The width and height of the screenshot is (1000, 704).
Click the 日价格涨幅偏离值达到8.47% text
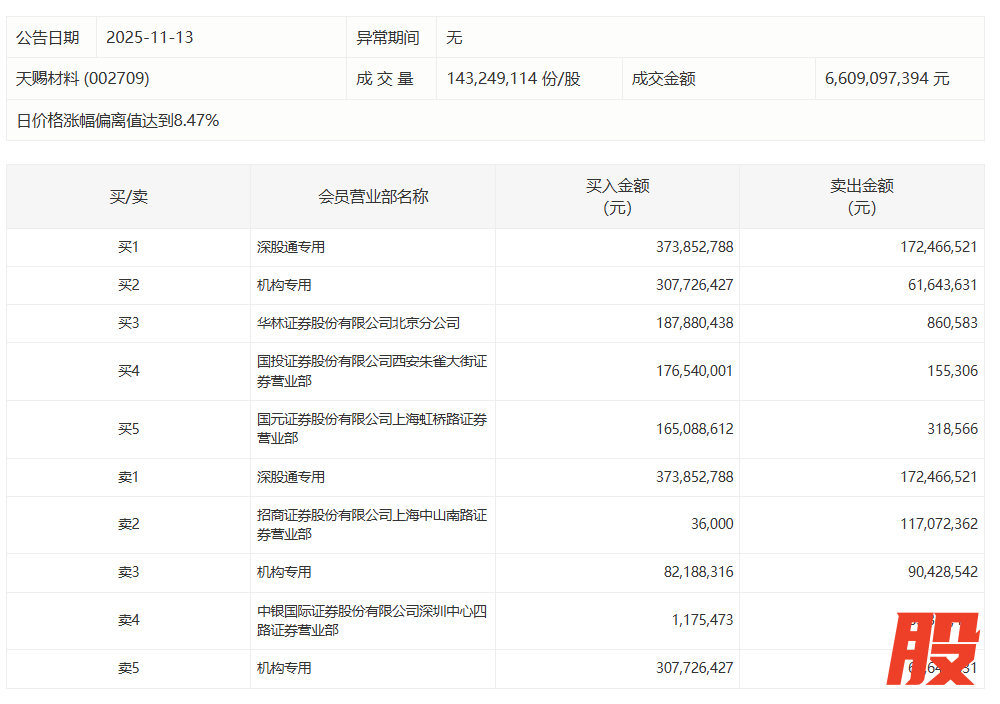[x=118, y=121]
